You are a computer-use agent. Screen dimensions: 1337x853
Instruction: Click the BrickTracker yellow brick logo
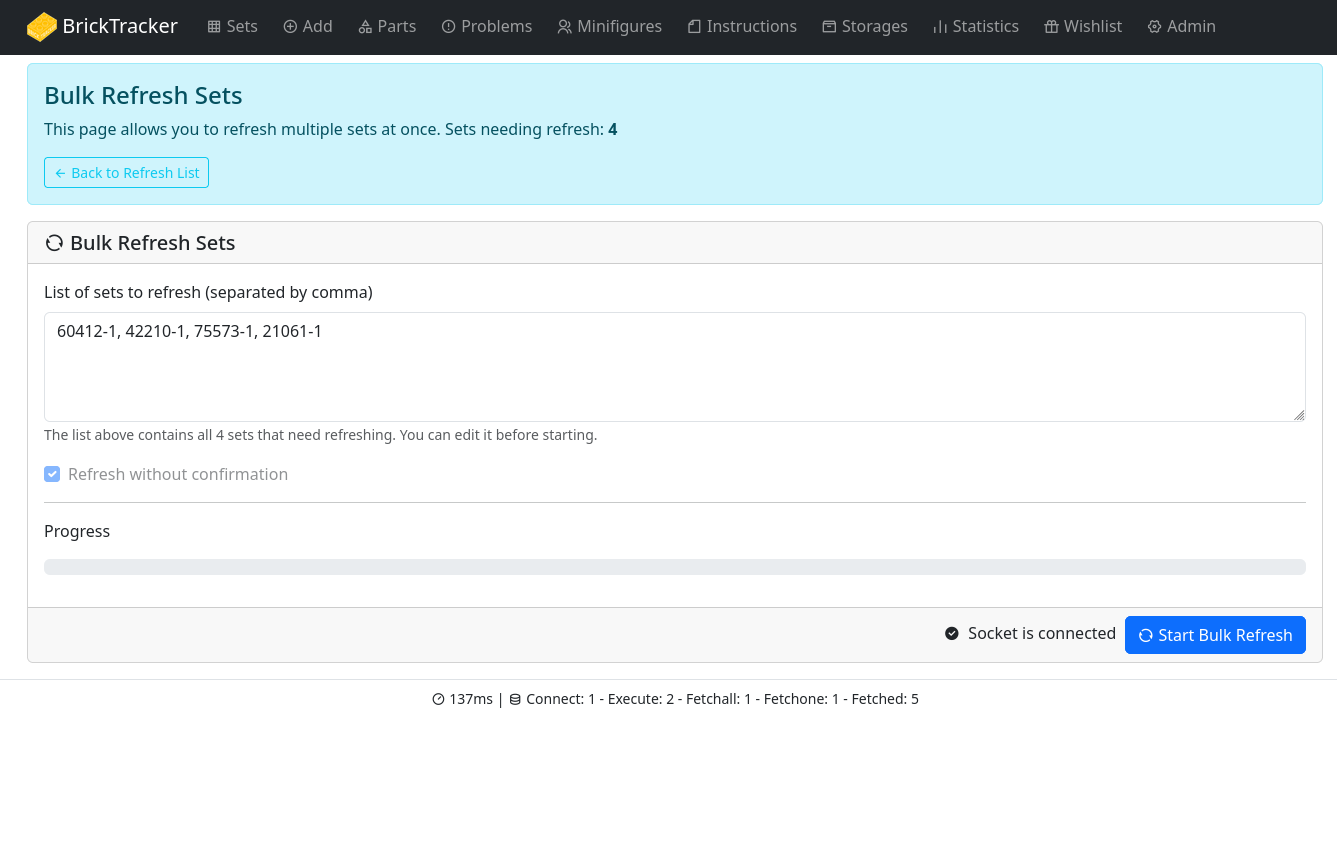coord(42,27)
